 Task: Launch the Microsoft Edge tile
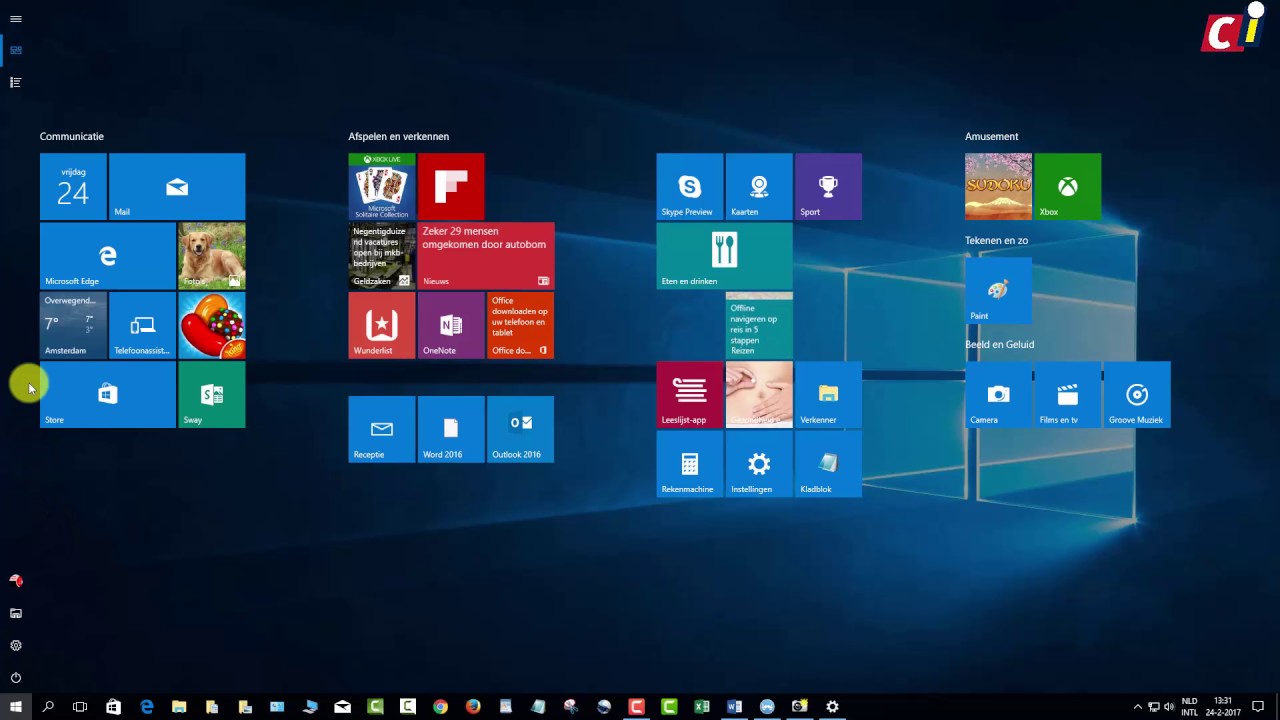tap(108, 256)
